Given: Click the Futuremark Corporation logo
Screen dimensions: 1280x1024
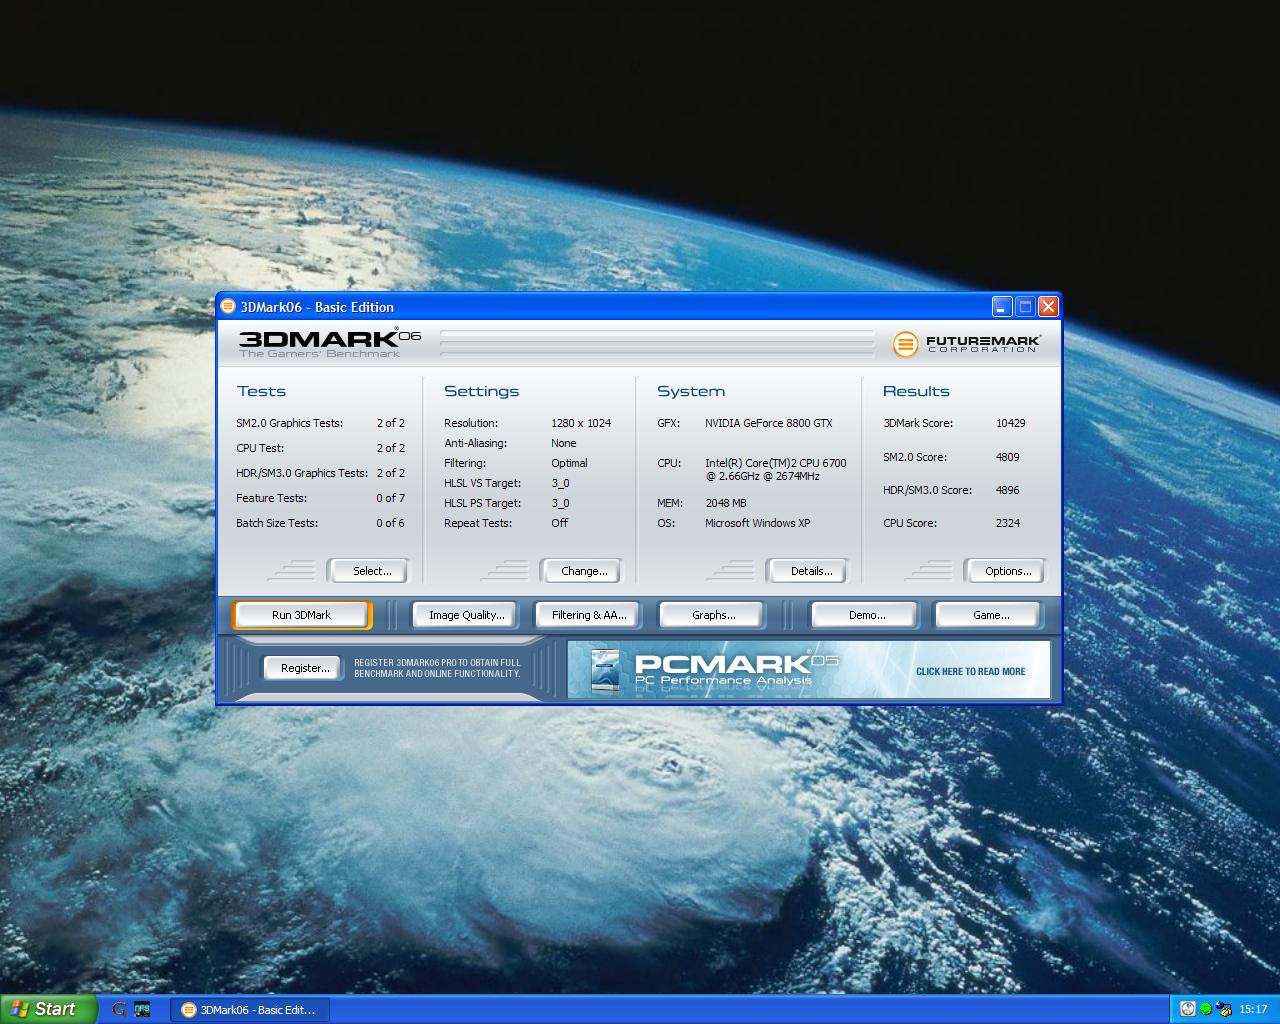Looking at the screenshot, I should 966,344.
